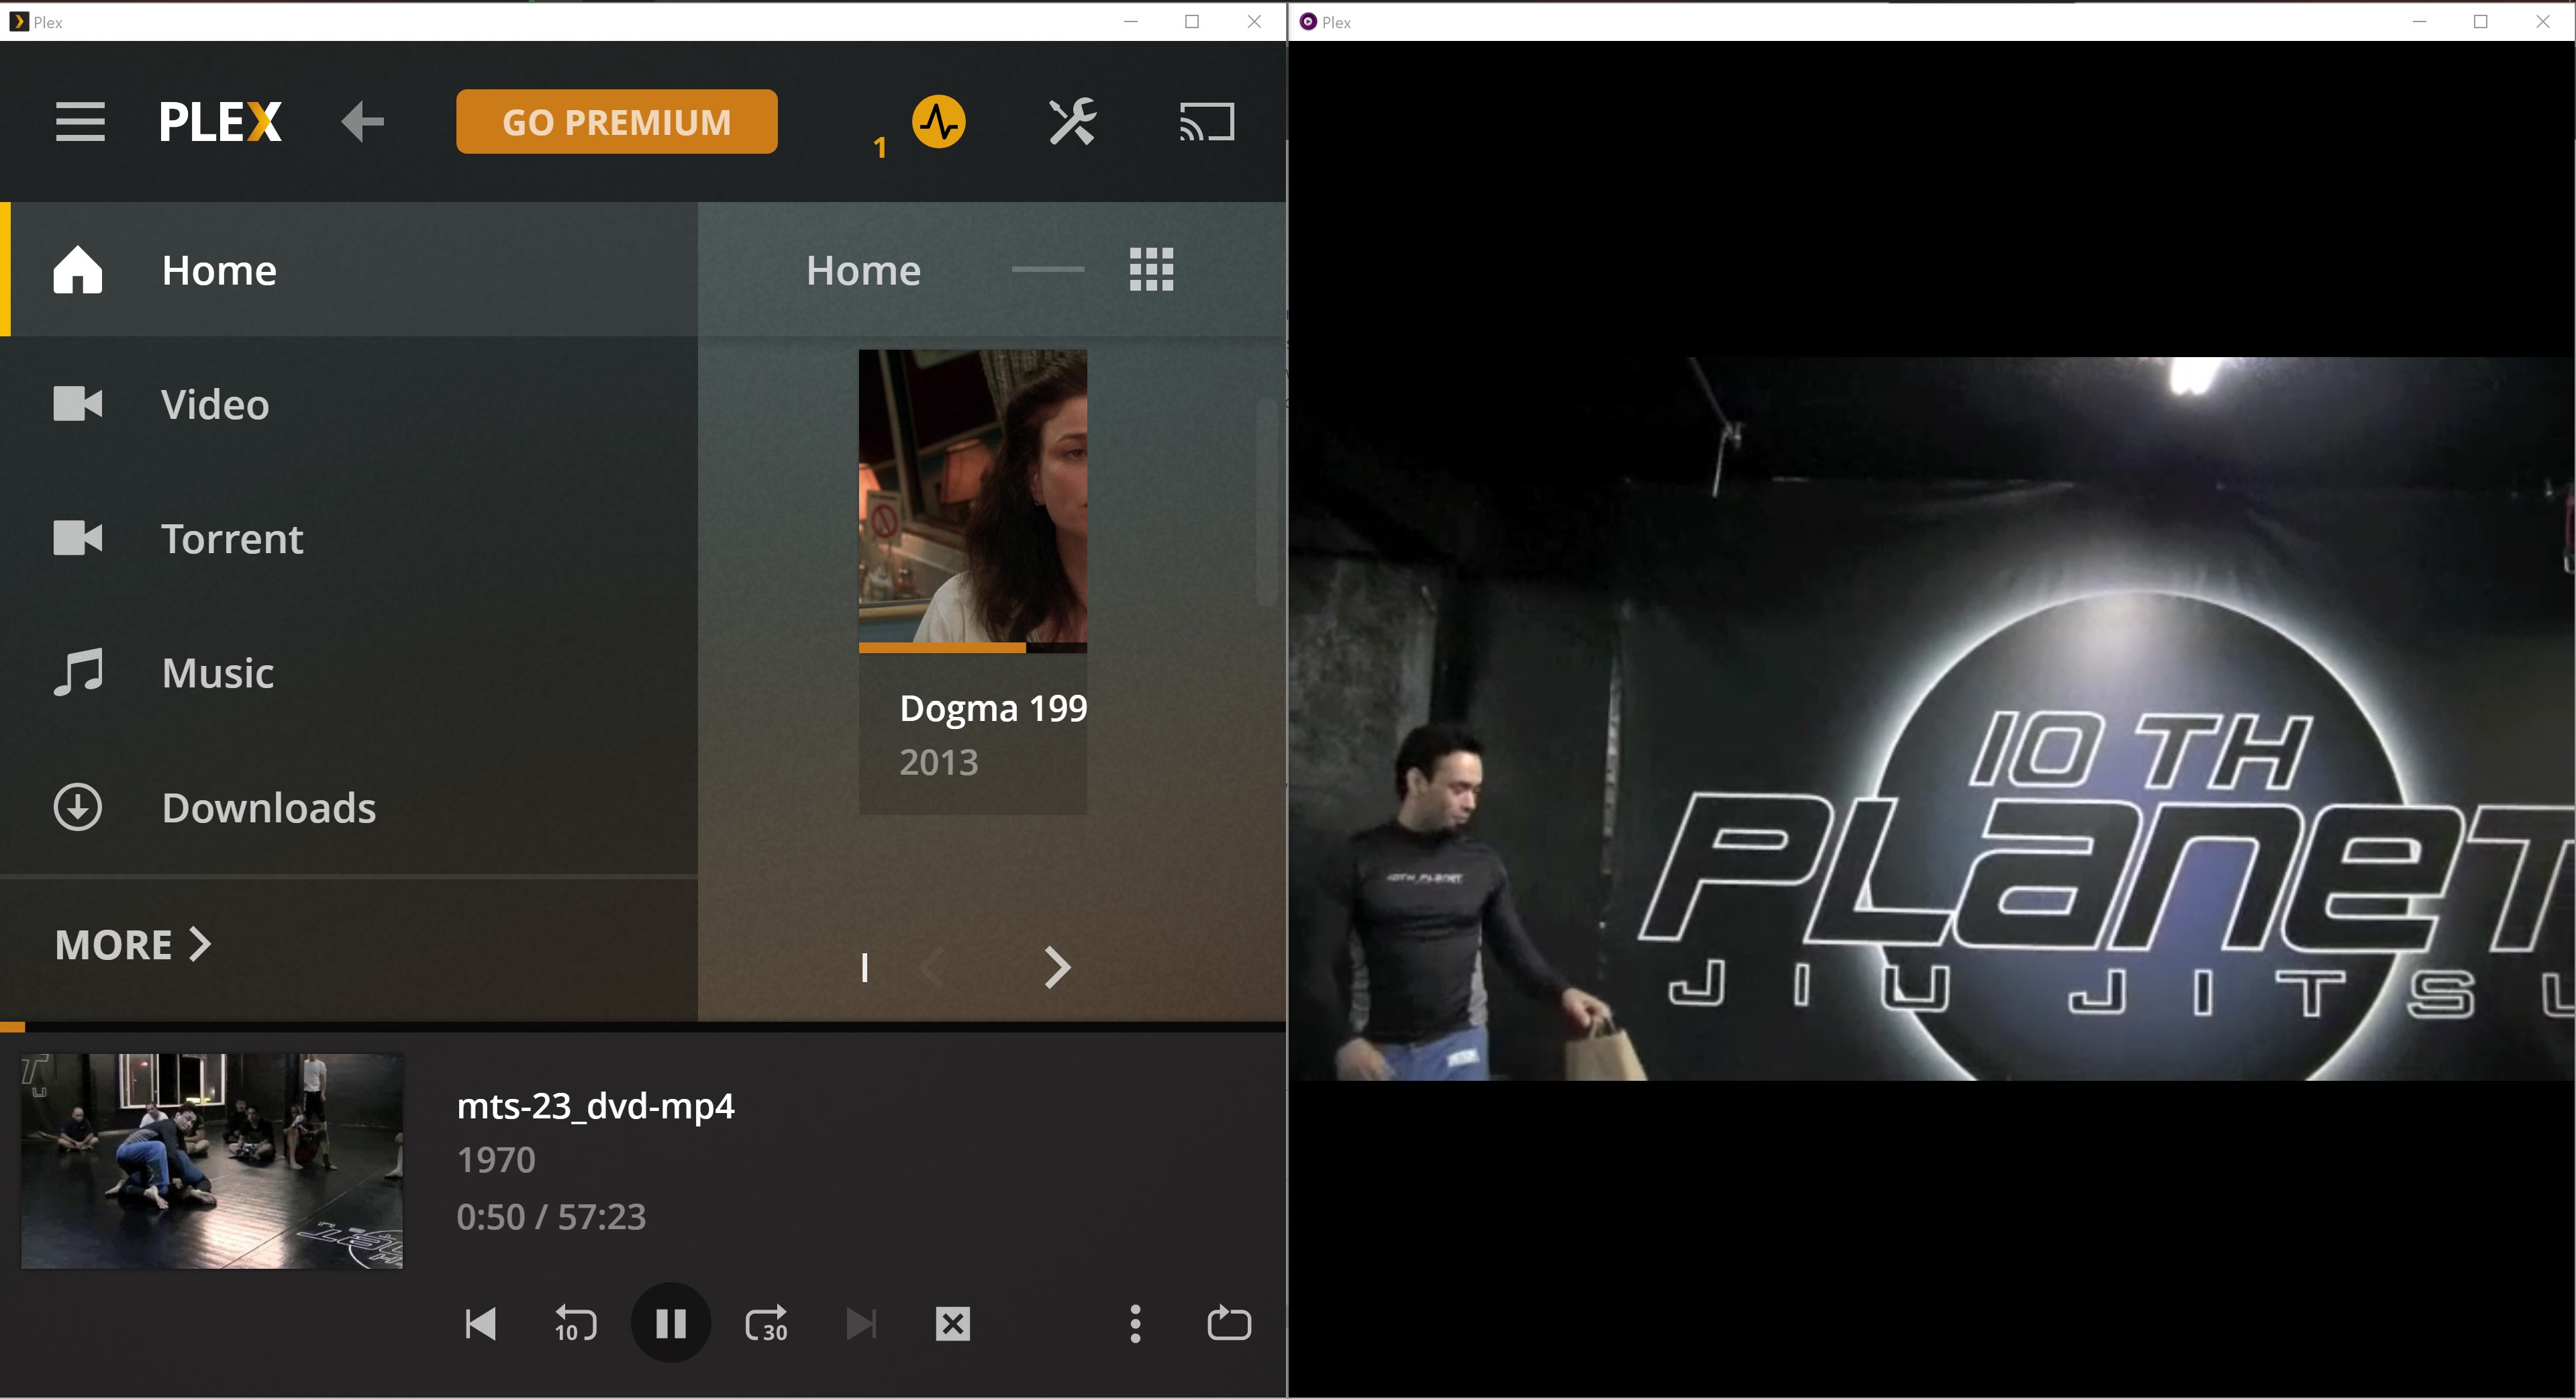Stop playback using the X control
Screen dimensions: 2576x1399
click(x=951, y=1322)
